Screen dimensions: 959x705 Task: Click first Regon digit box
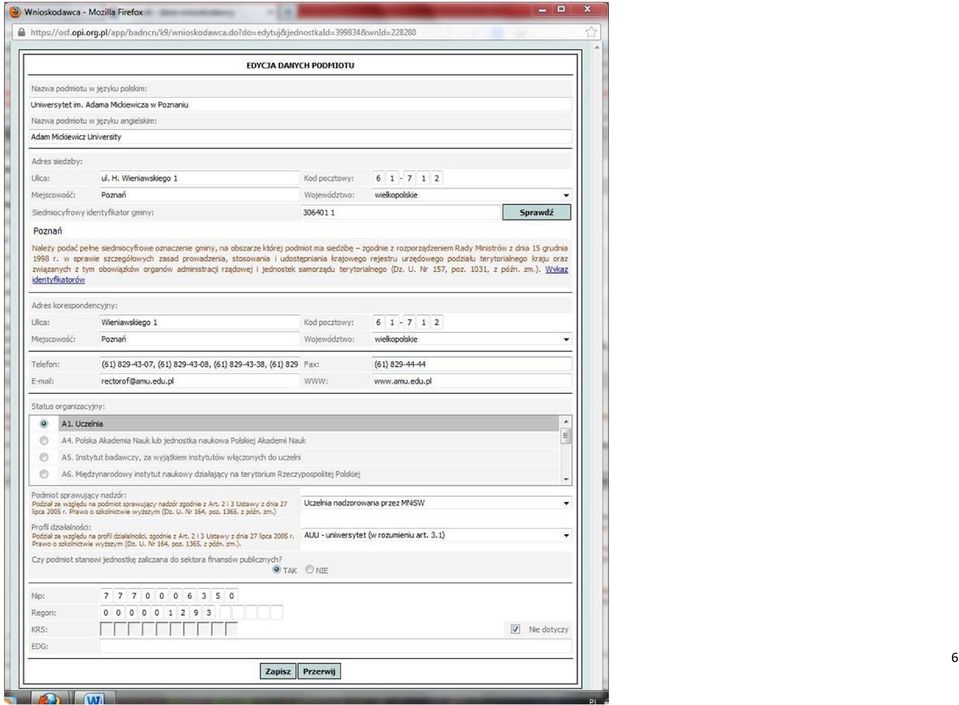(106, 612)
